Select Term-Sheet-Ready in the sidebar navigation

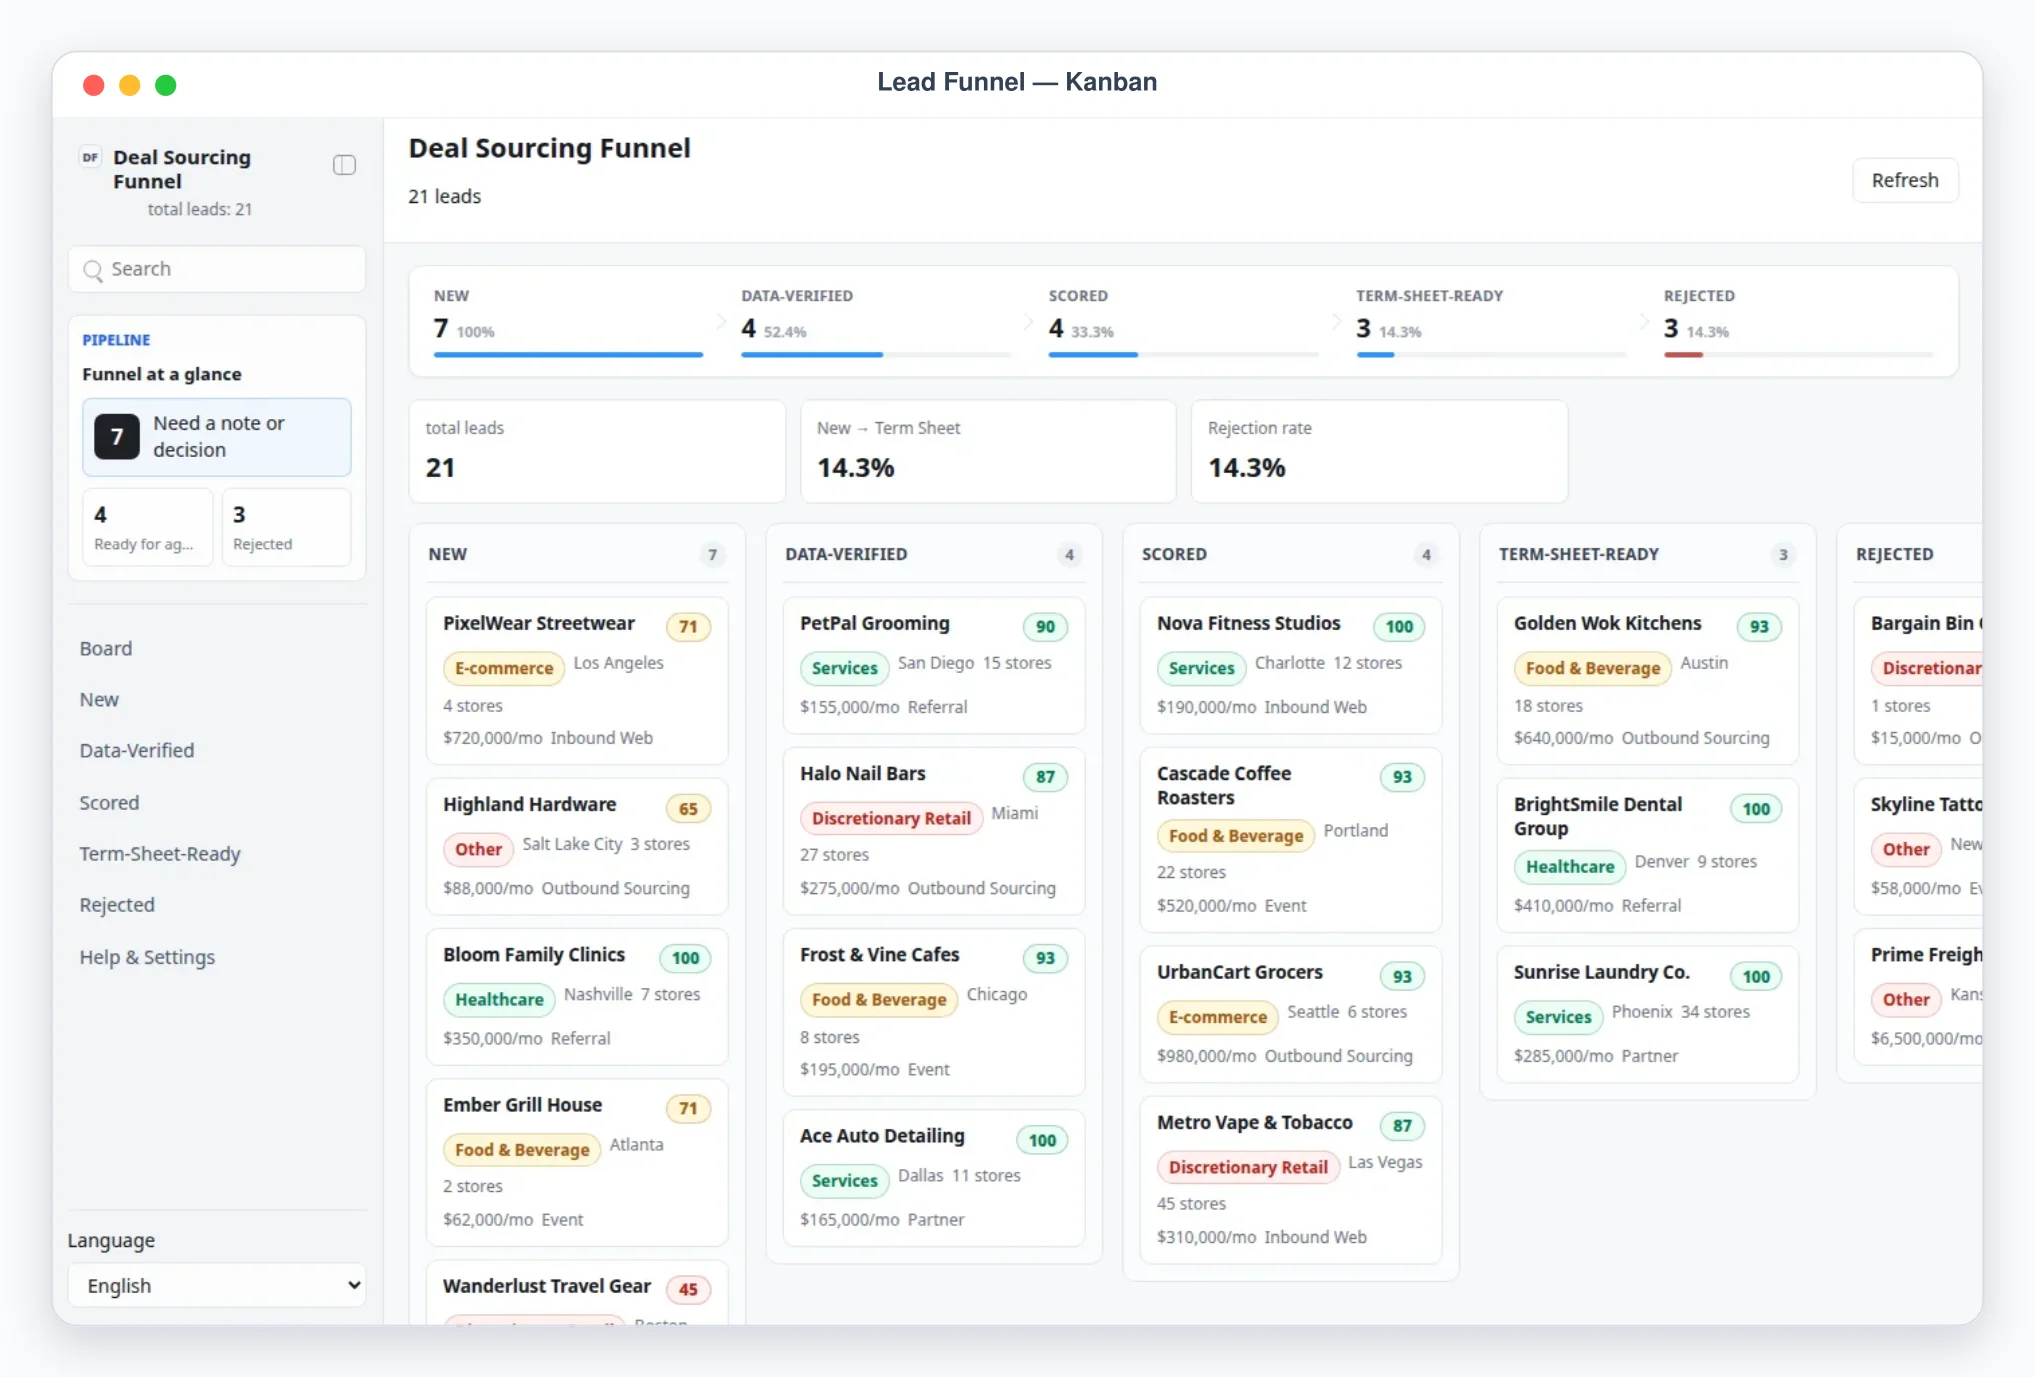[x=160, y=853]
